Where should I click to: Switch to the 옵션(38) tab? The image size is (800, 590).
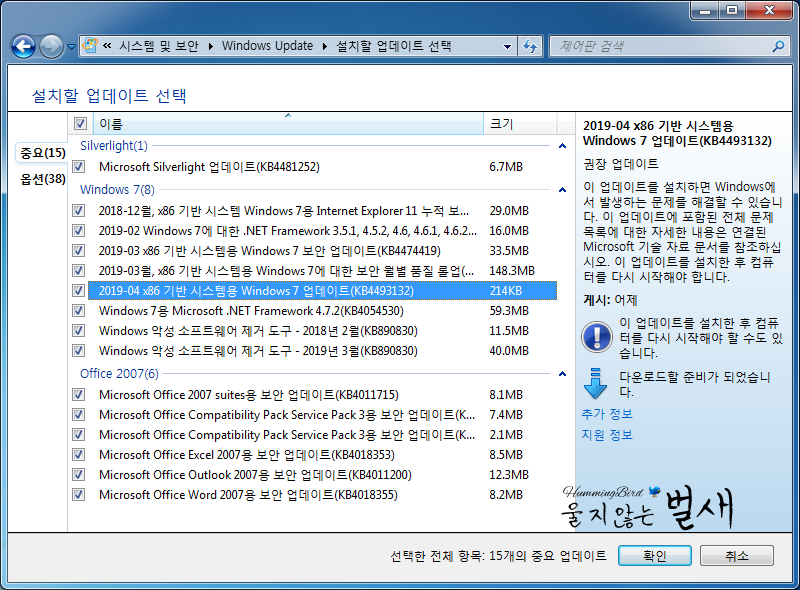pos(43,179)
